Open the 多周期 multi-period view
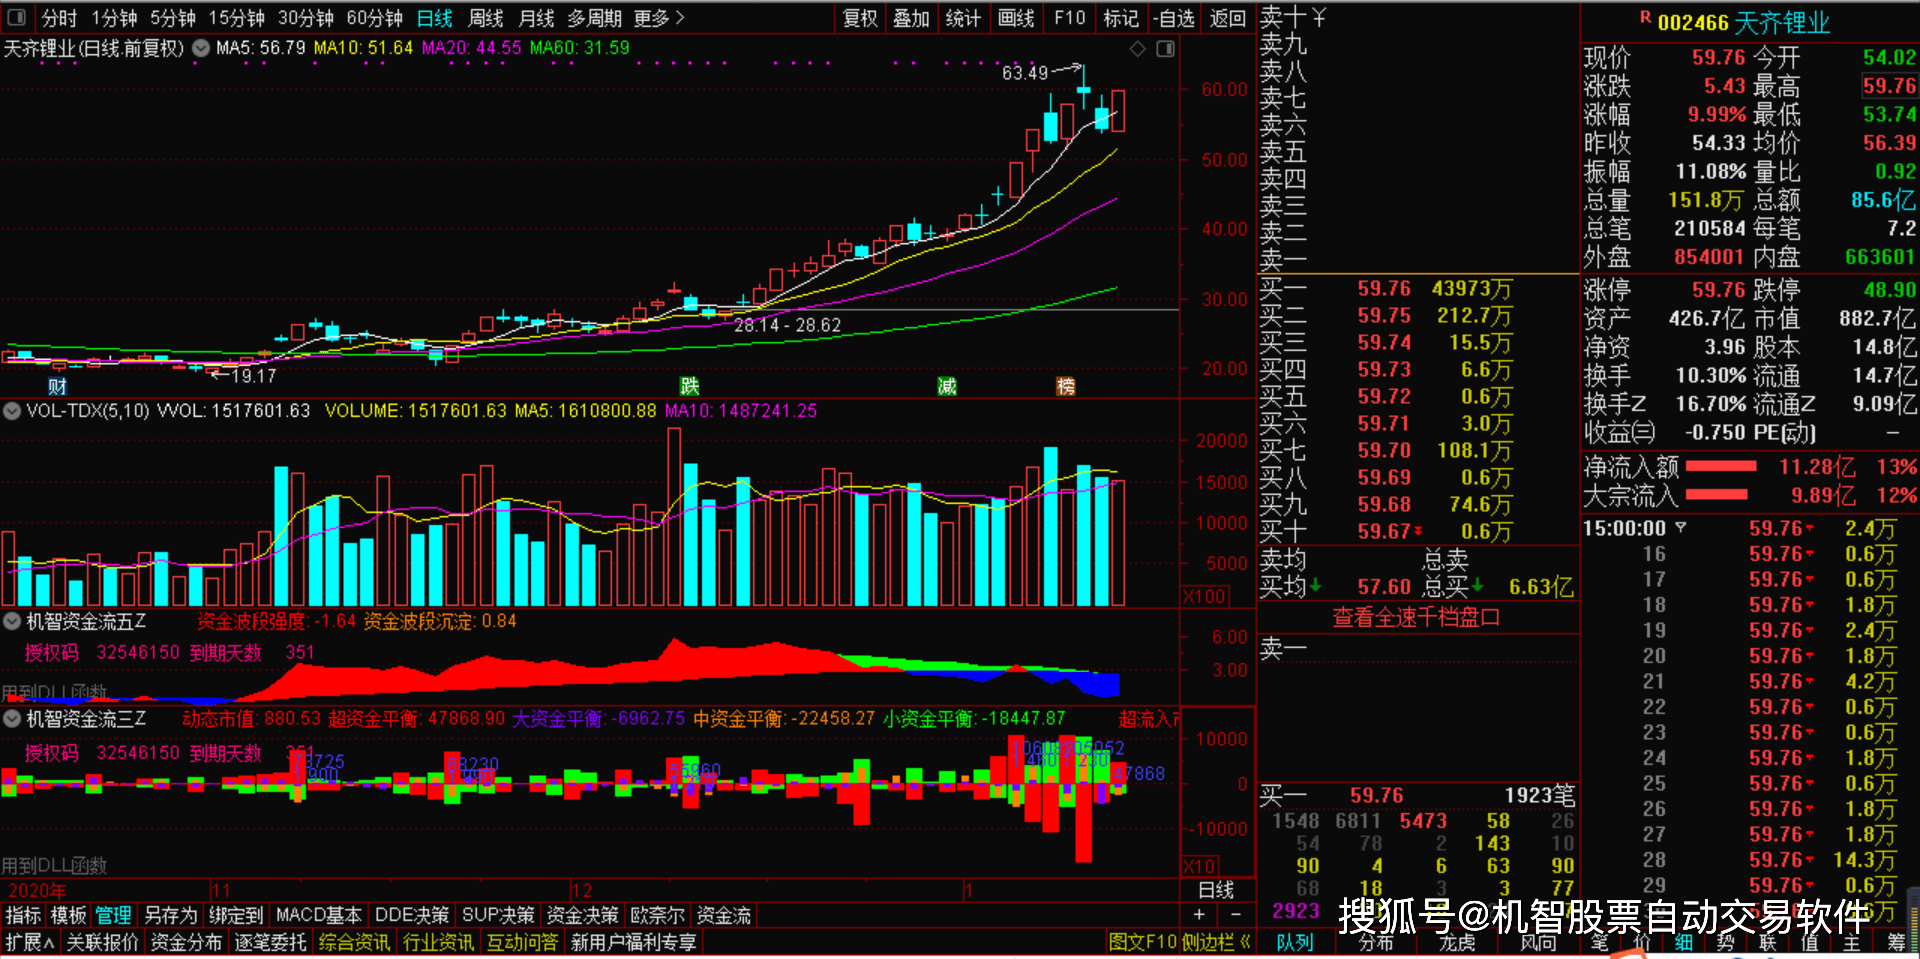This screenshot has width=1920, height=959. 594,18
